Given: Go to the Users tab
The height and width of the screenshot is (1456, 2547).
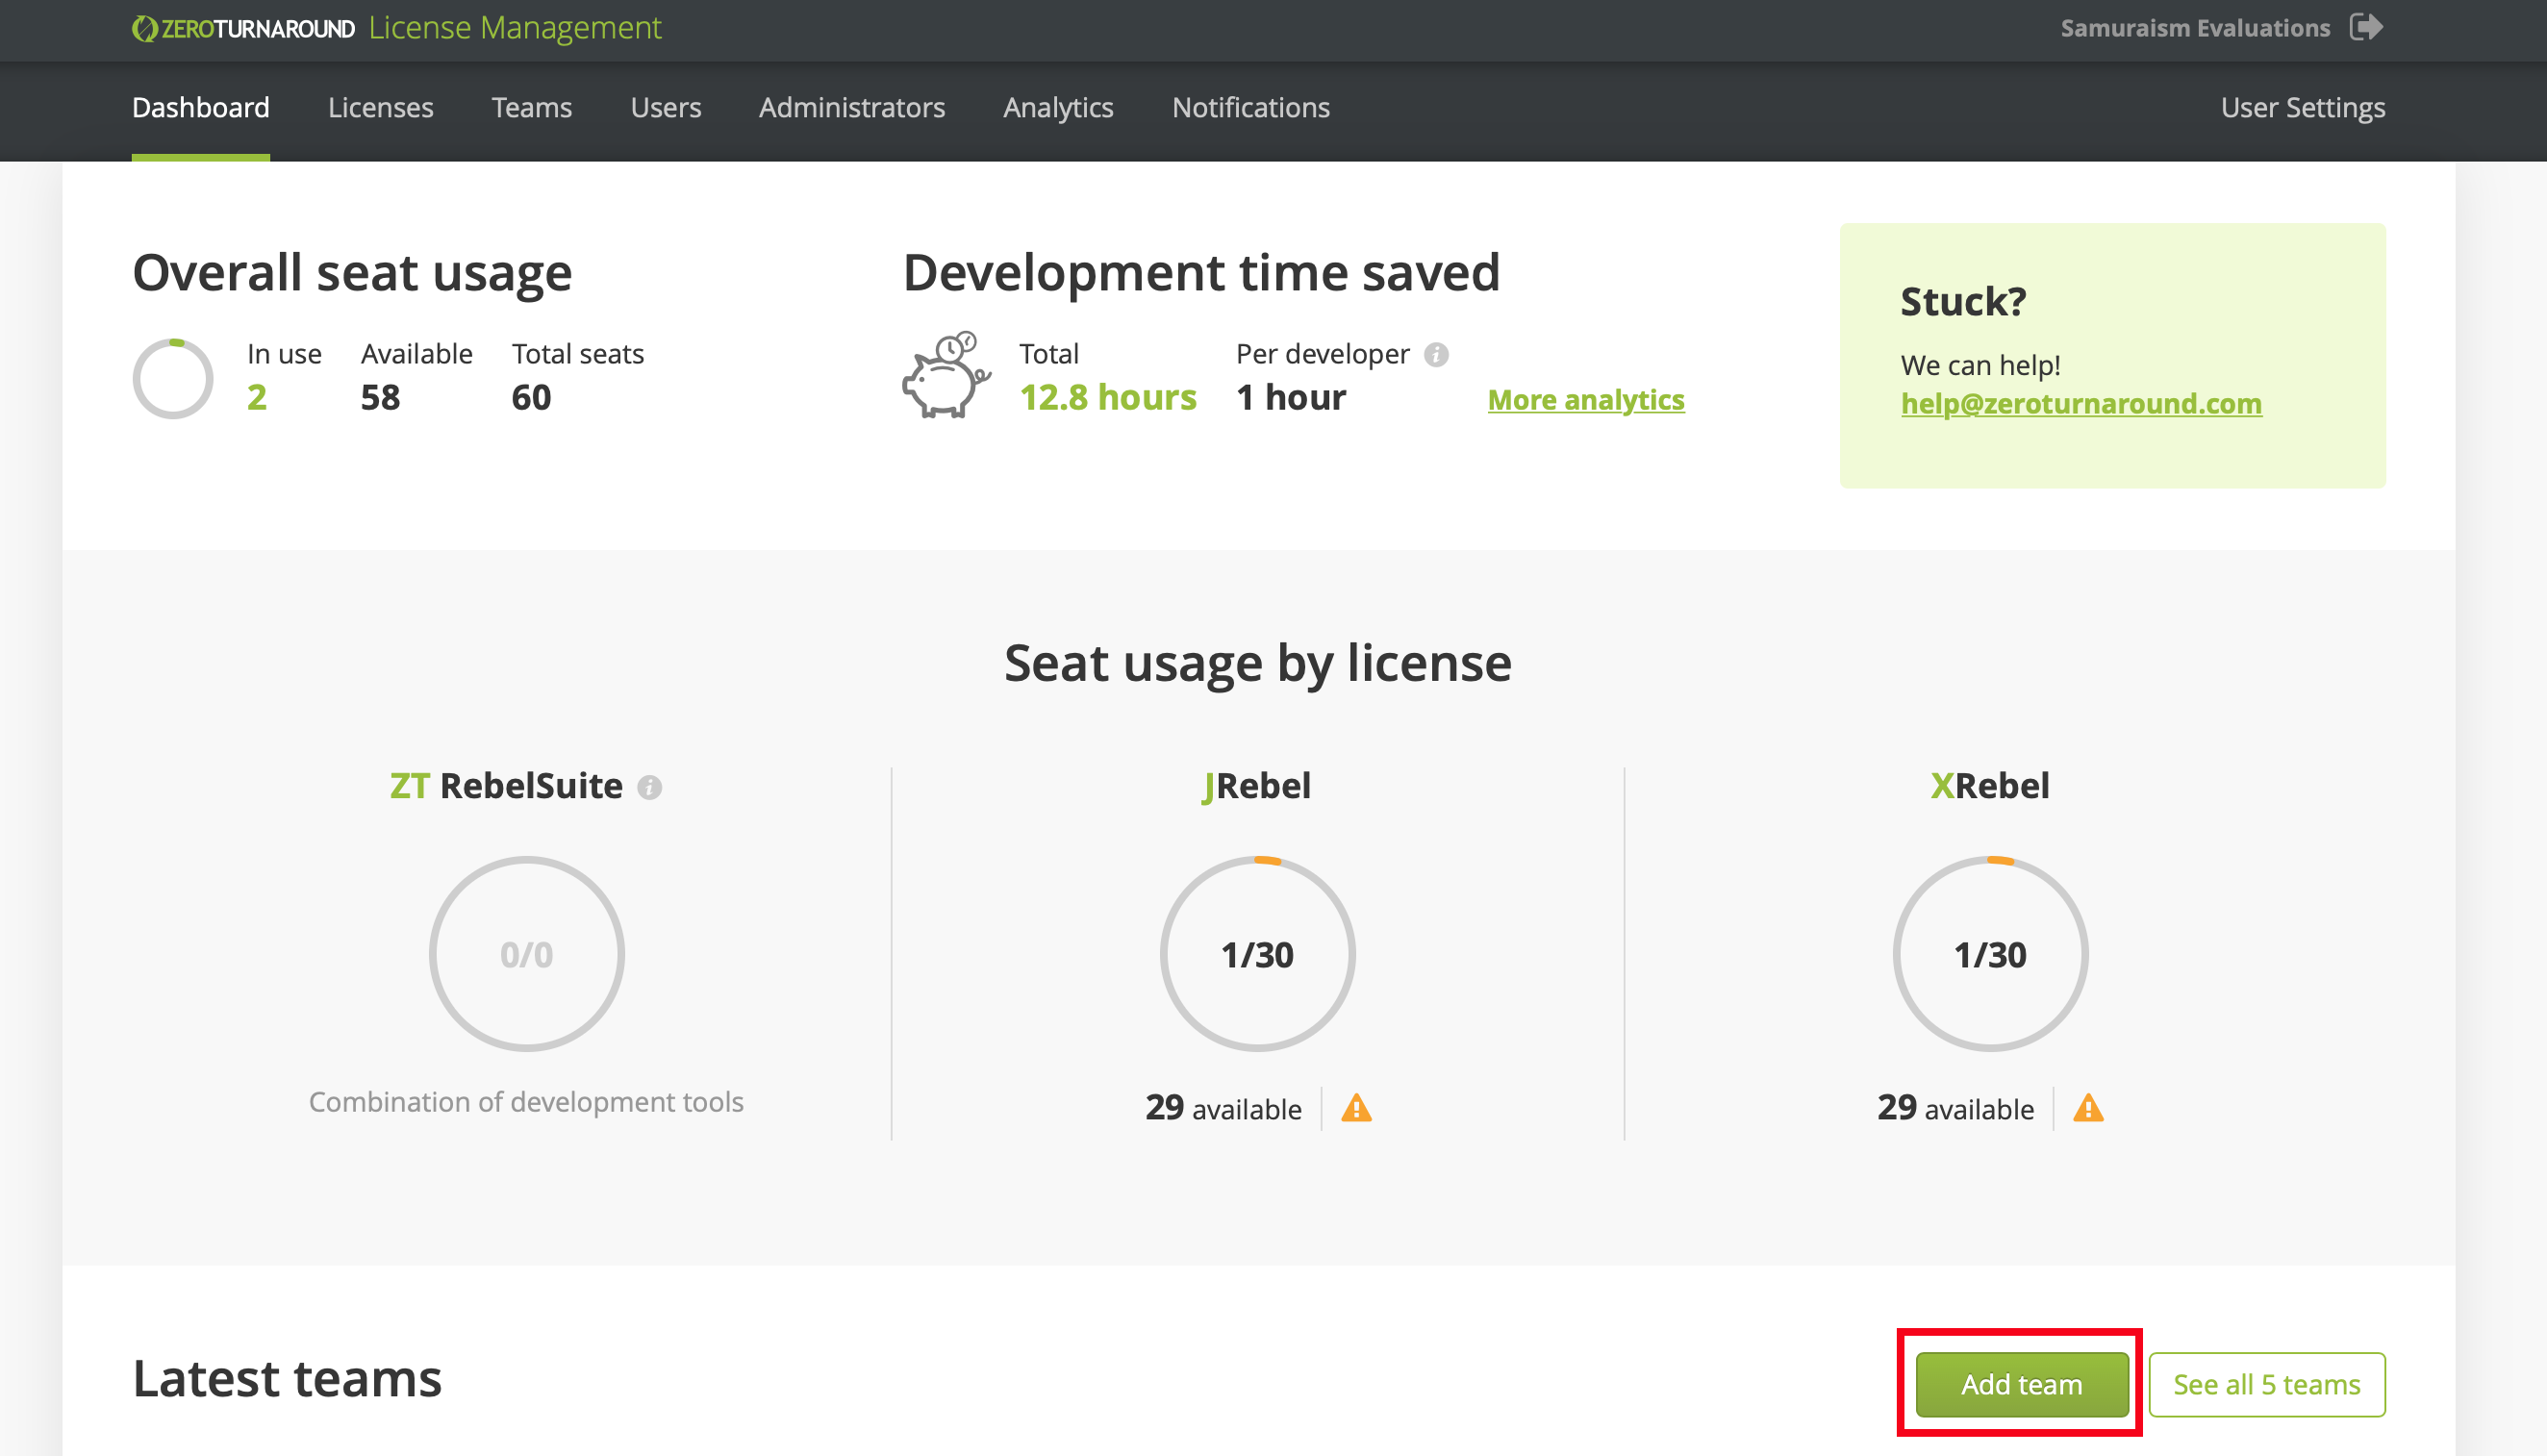Looking at the screenshot, I should coord(666,107).
